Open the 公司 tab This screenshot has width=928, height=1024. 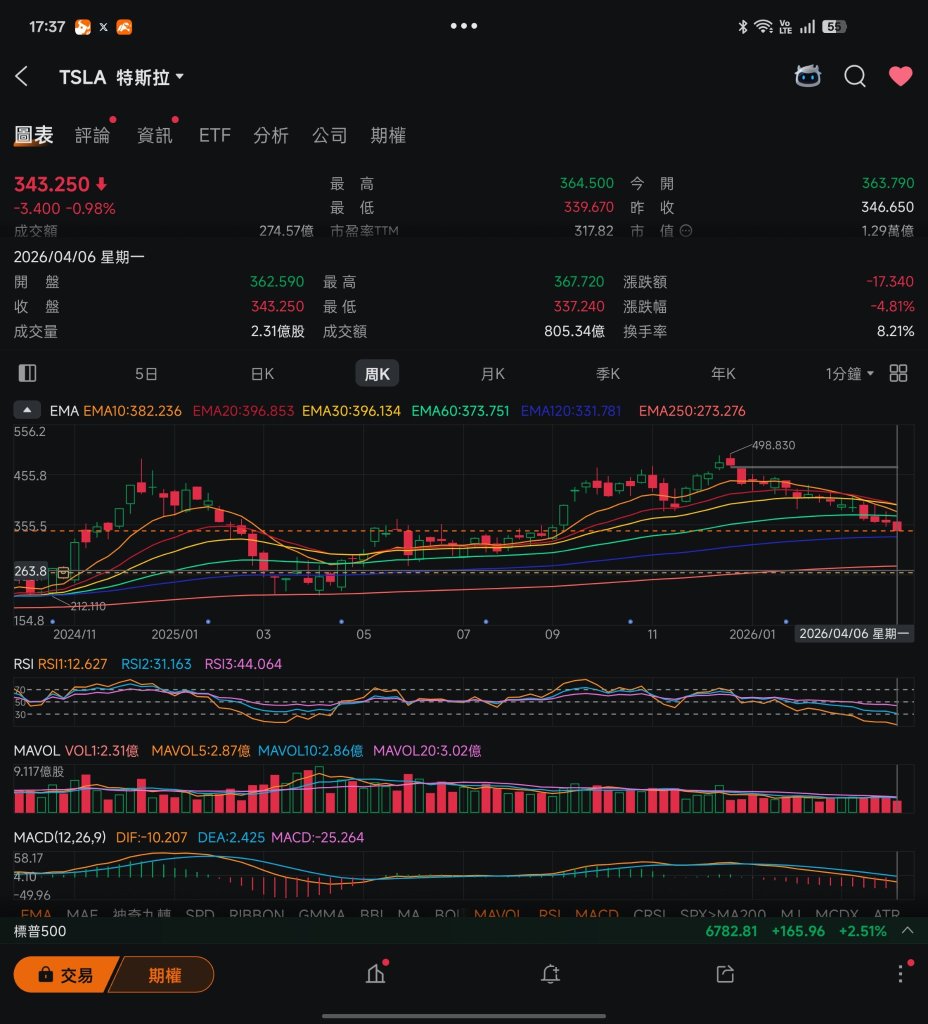[x=329, y=135]
